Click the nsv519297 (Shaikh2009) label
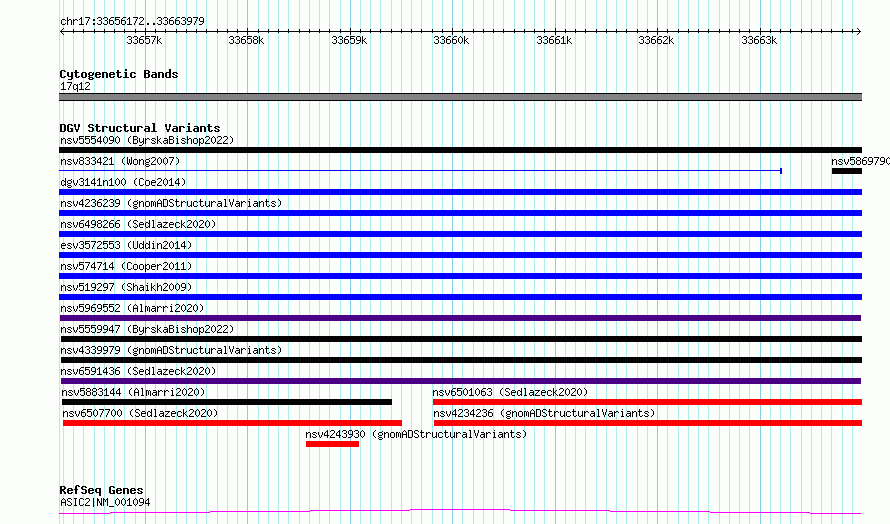Image resolution: width=890 pixels, height=524 pixels. 126,287
